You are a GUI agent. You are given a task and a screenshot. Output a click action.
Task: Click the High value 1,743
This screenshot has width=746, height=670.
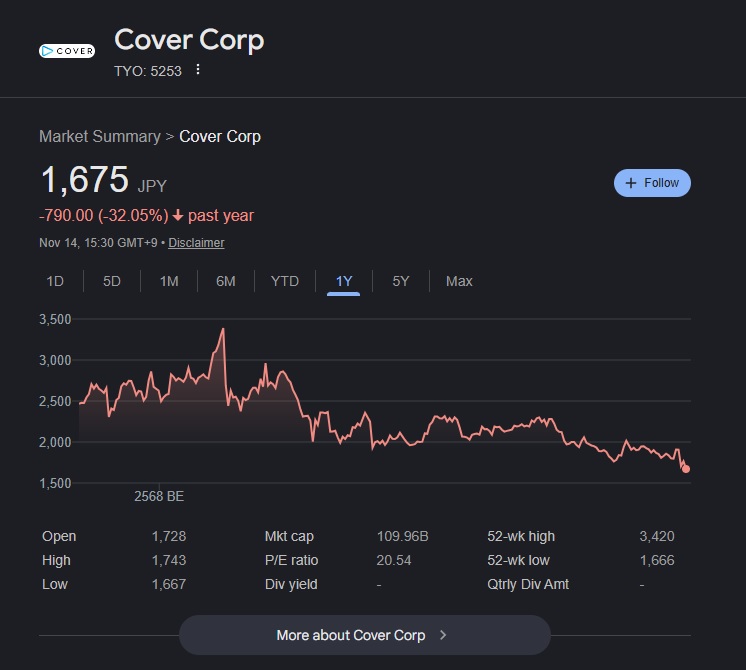169,560
